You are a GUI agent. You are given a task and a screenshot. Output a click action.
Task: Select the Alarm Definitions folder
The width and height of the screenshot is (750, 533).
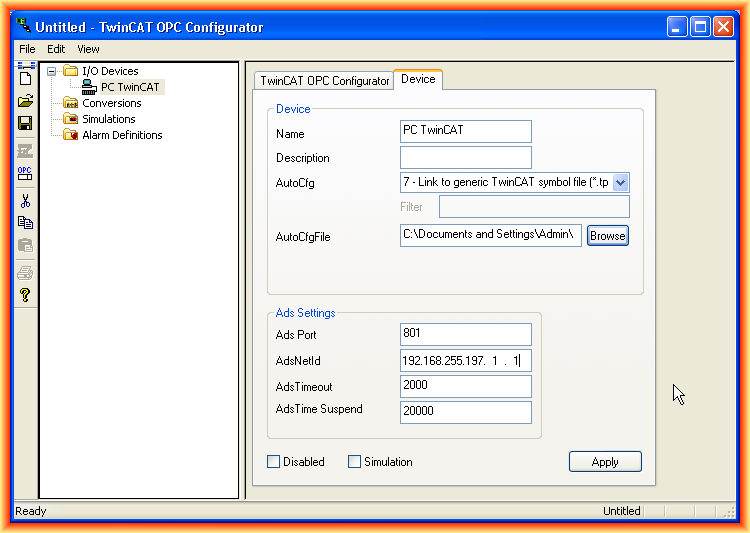(121, 135)
